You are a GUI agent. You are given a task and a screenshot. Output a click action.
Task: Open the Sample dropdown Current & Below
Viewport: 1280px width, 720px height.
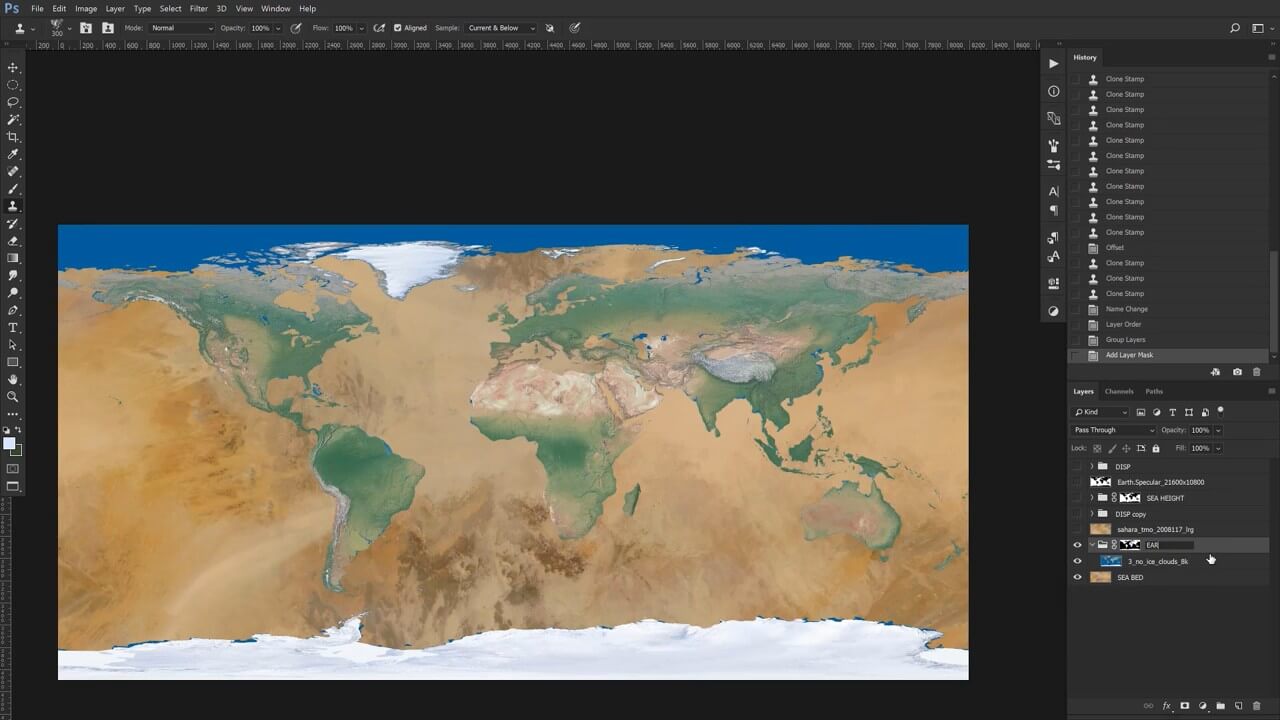(x=500, y=28)
